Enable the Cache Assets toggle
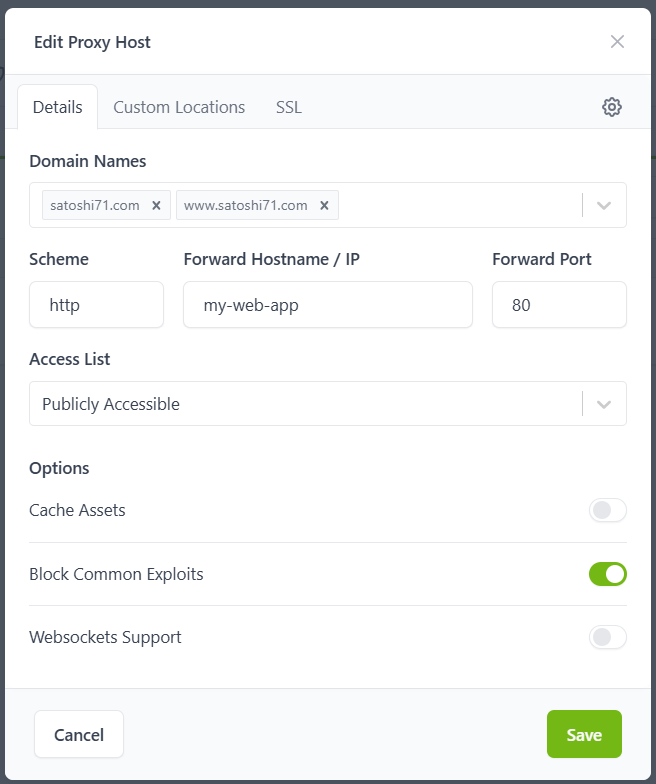 click(607, 510)
